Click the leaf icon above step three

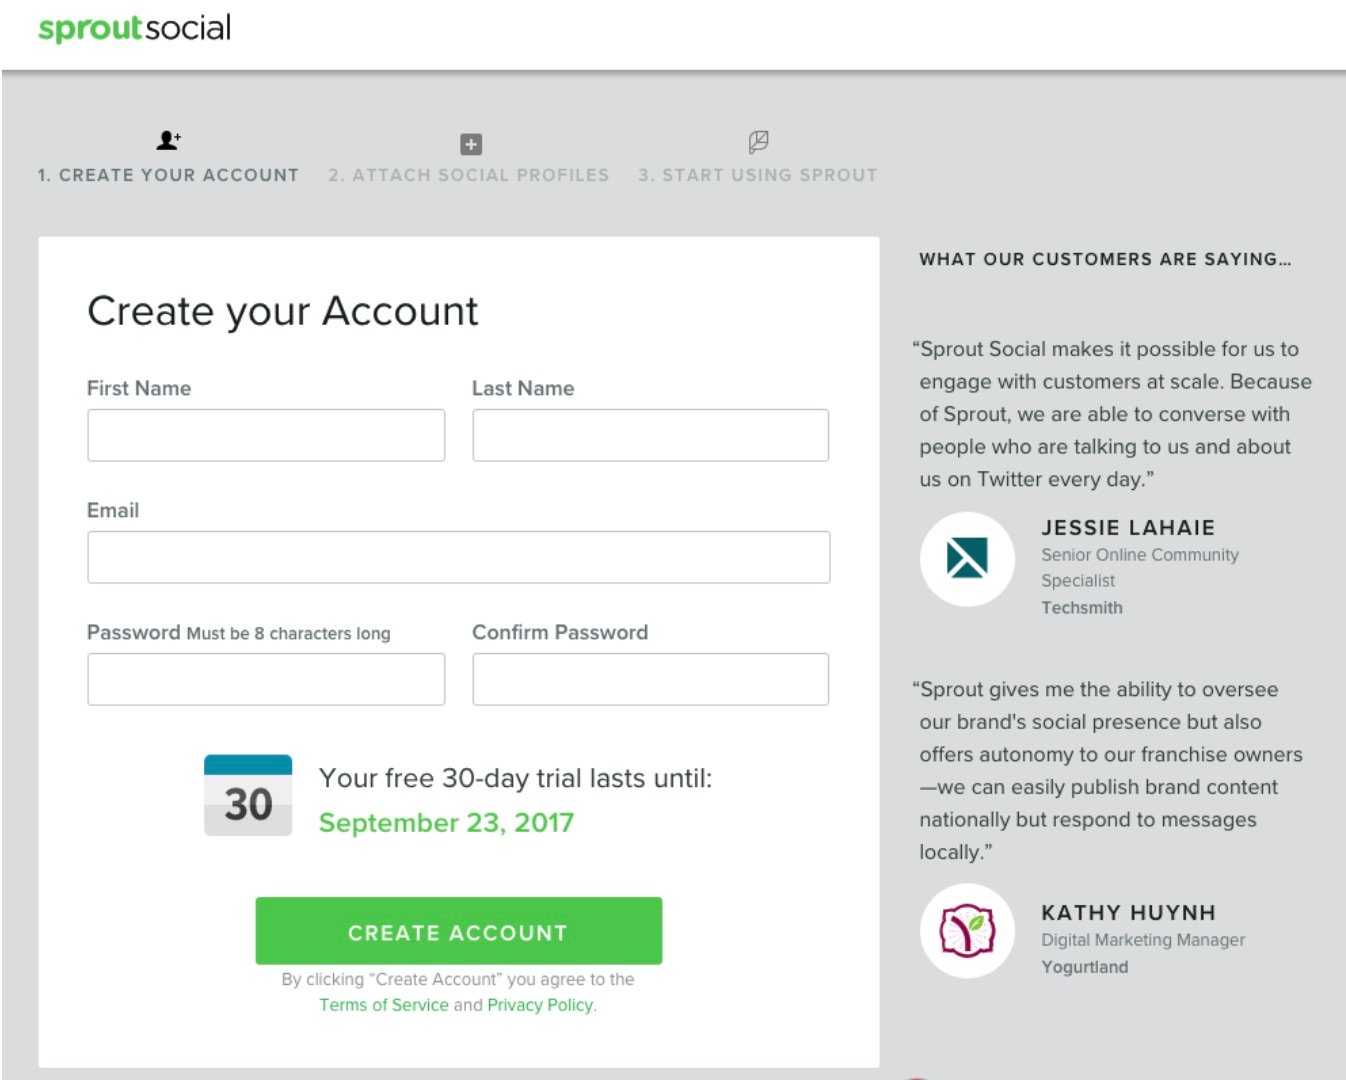759,143
